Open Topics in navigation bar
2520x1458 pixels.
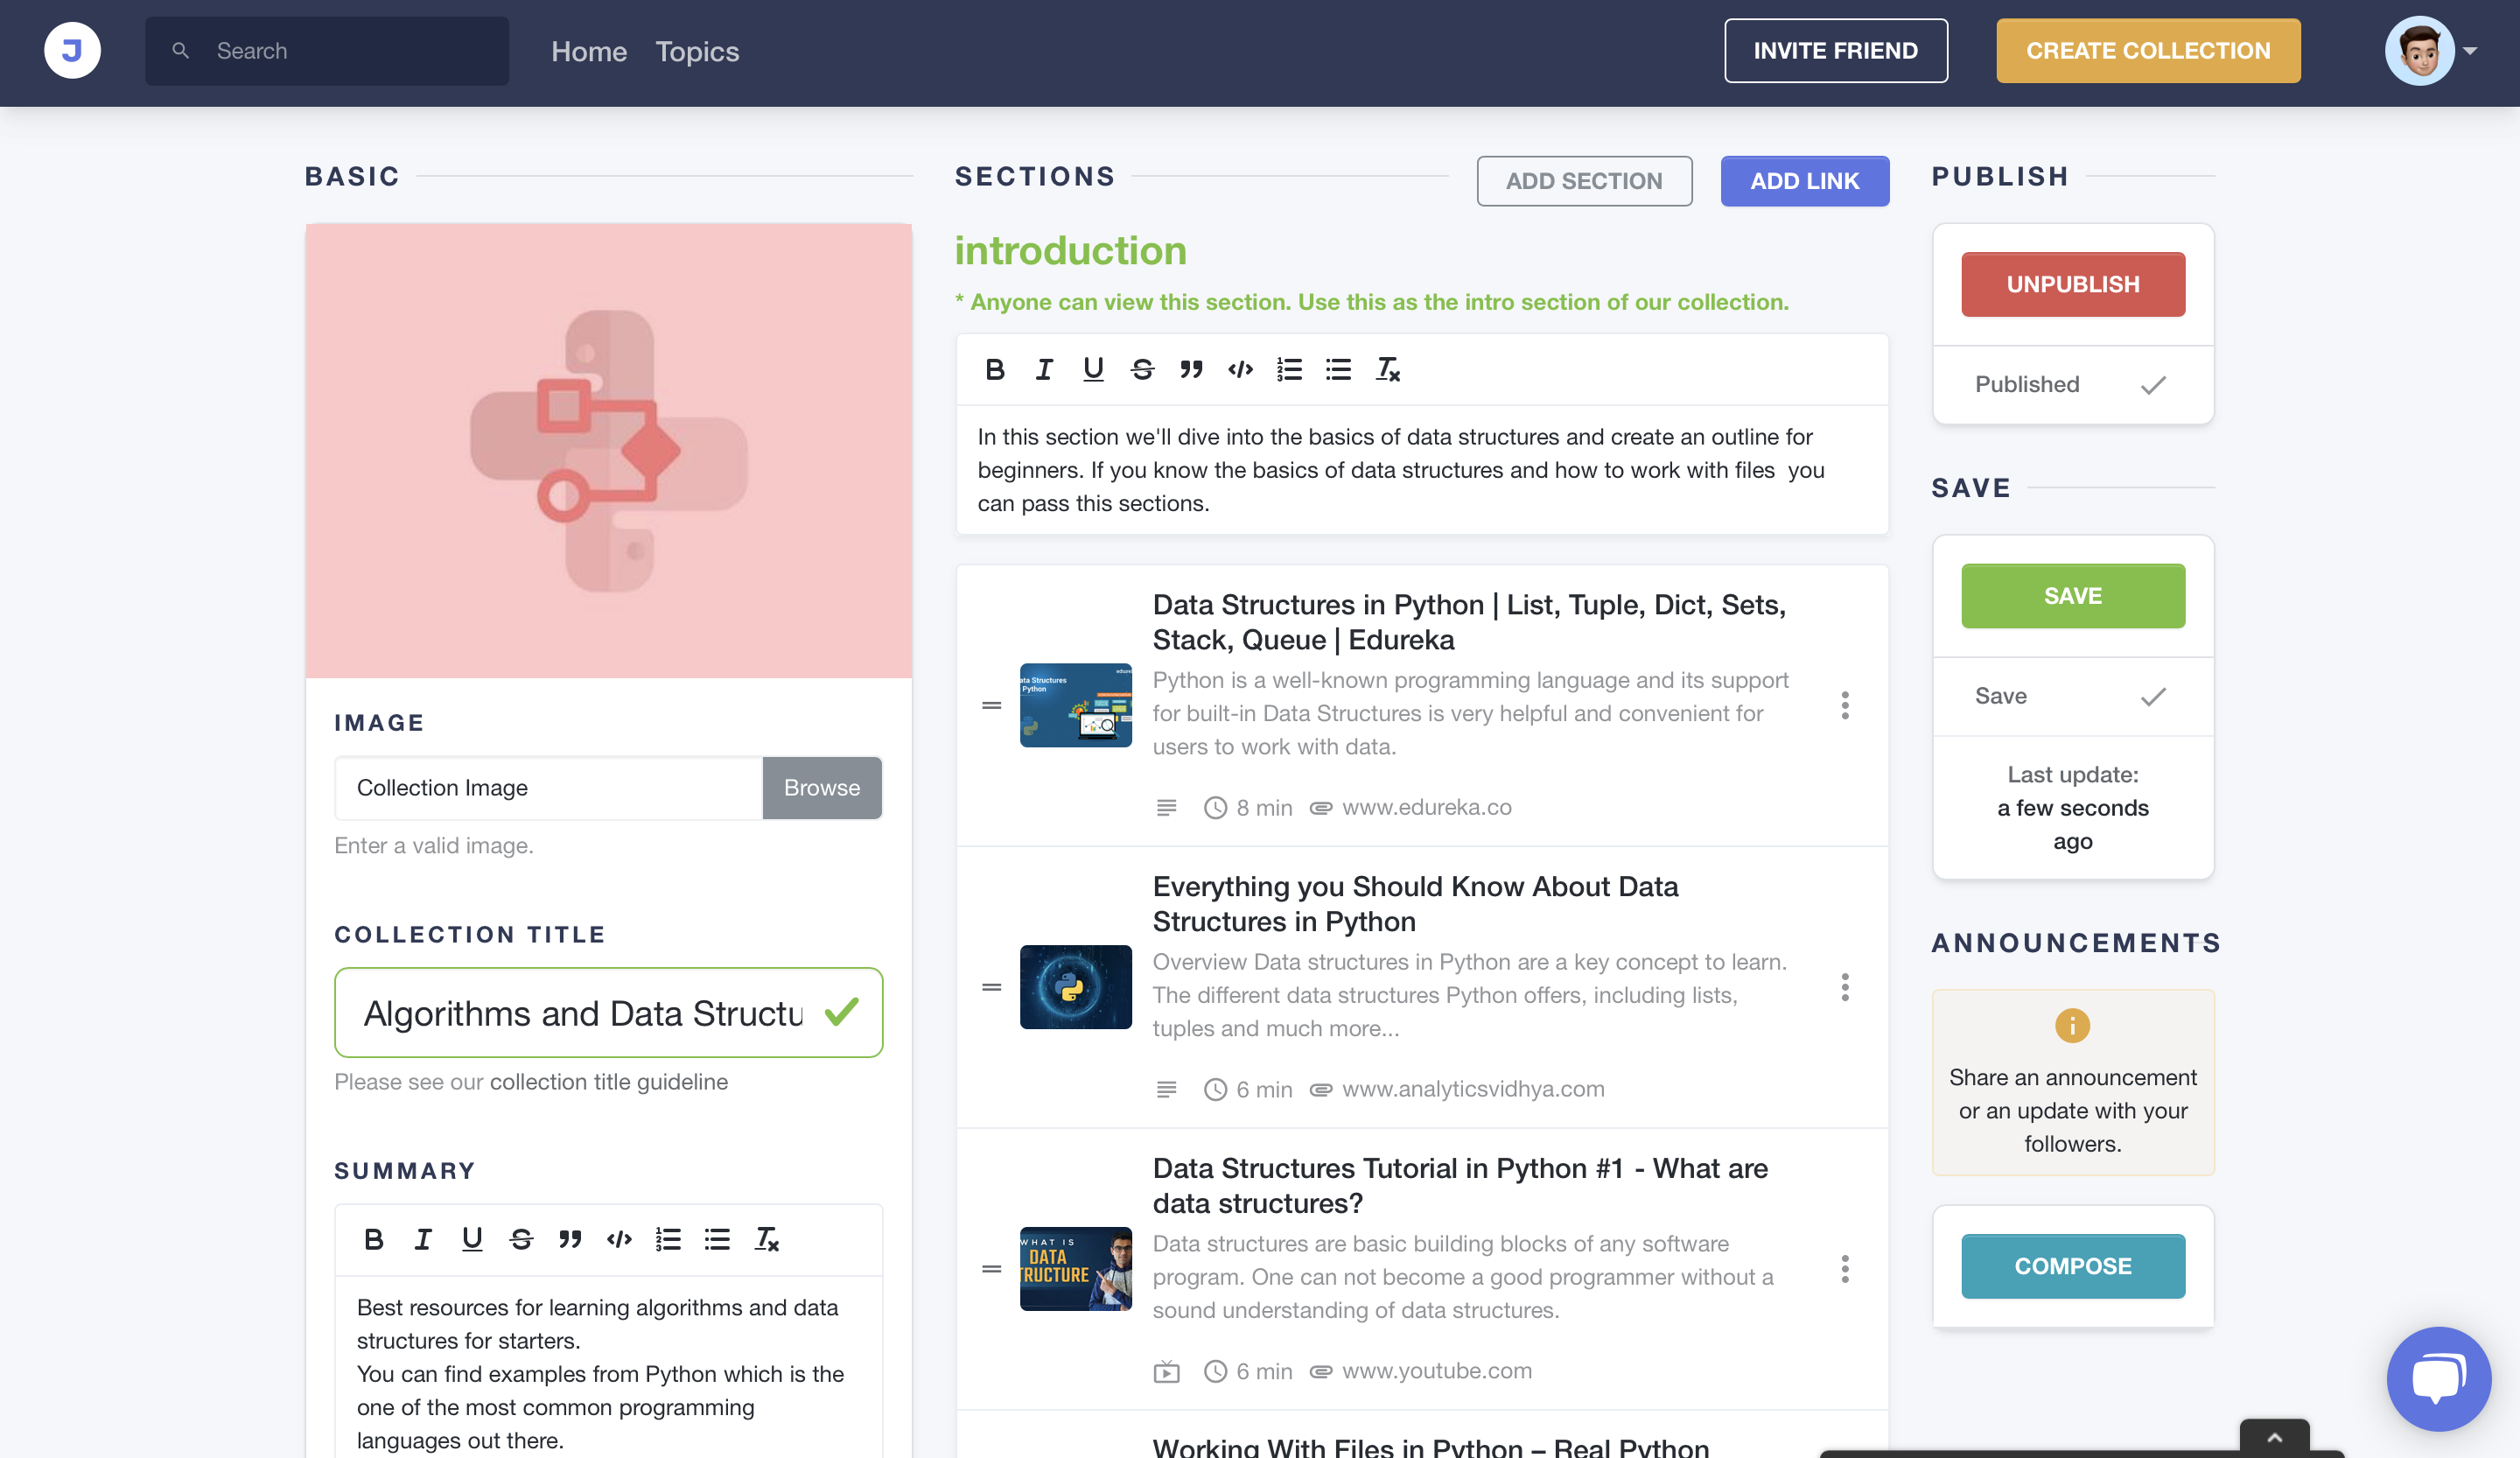coord(697,51)
